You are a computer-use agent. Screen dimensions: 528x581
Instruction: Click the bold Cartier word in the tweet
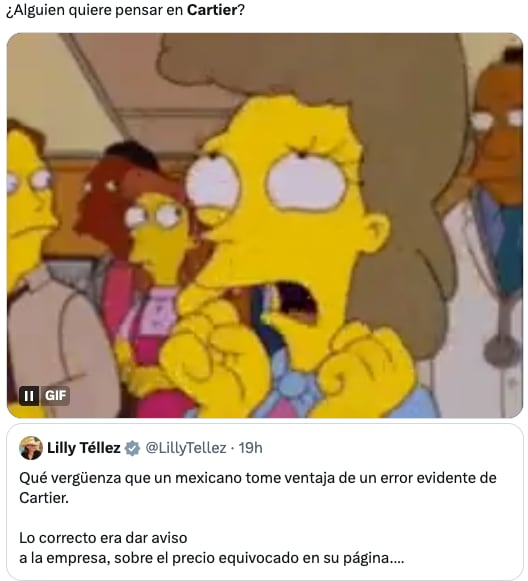pyautogui.click(x=212, y=10)
